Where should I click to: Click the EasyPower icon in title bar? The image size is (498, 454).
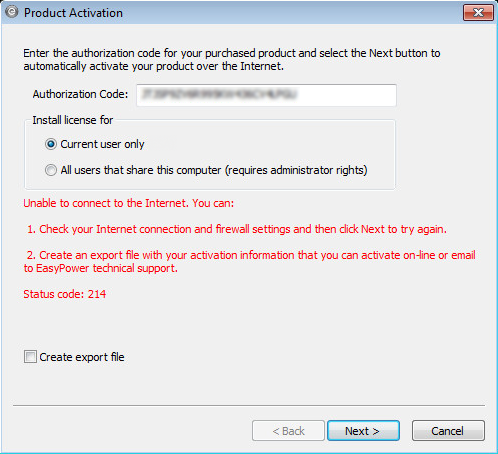(12, 12)
